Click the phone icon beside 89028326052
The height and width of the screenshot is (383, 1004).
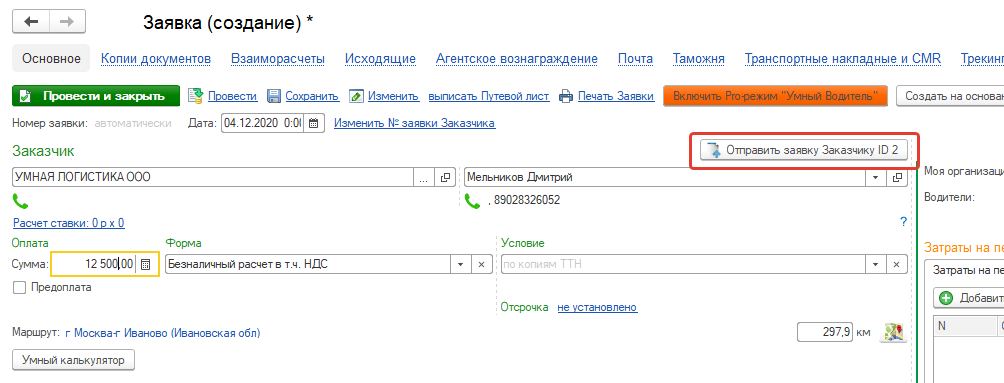[473, 202]
